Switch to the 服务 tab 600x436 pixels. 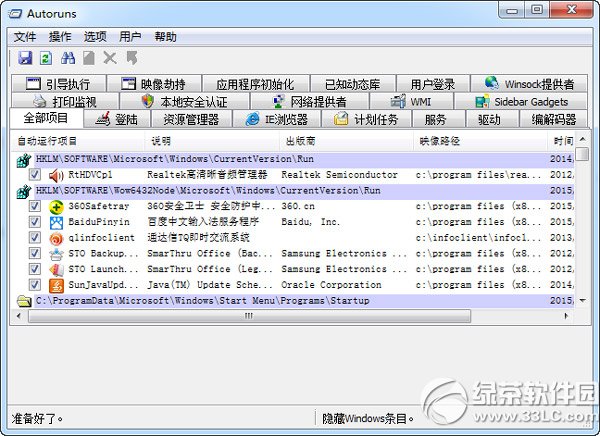pos(438,119)
